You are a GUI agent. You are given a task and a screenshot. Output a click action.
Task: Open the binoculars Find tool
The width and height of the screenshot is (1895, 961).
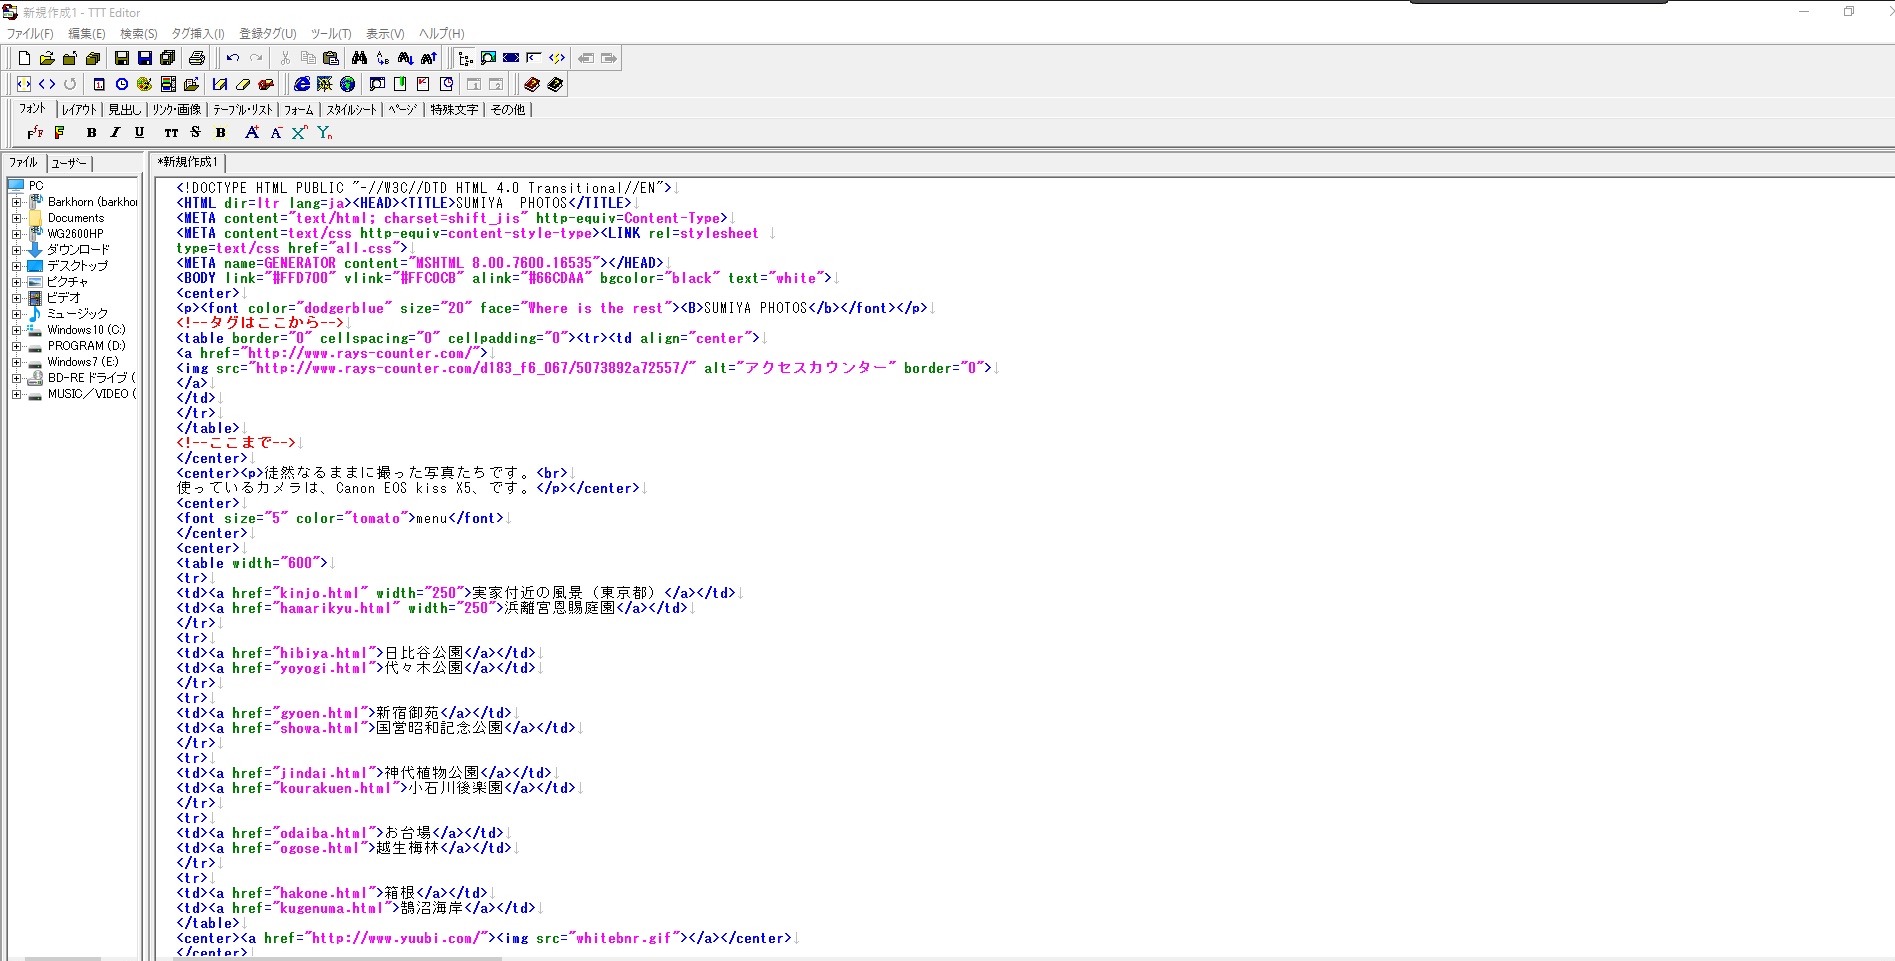360,58
